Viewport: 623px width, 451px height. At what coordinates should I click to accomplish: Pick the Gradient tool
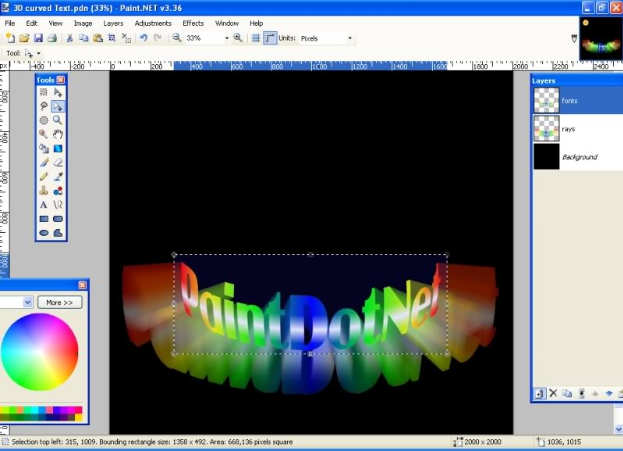coord(58,149)
